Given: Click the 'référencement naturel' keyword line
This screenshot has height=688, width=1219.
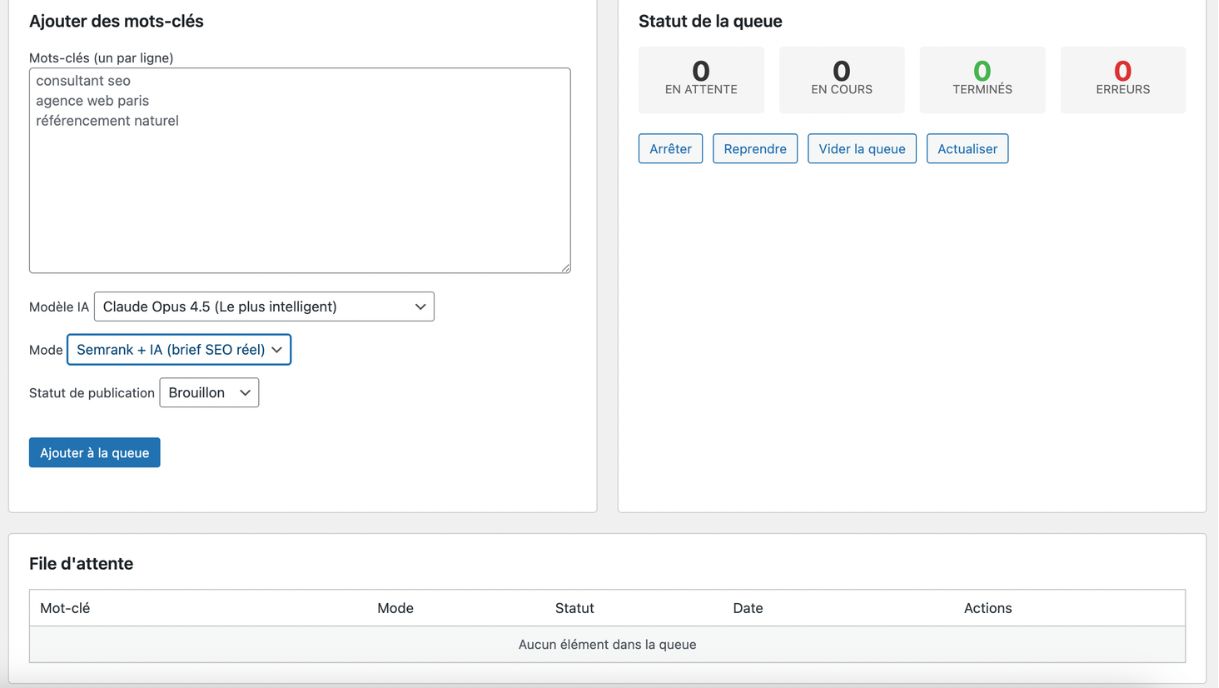Looking at the screenshot, I should point(107,121).
